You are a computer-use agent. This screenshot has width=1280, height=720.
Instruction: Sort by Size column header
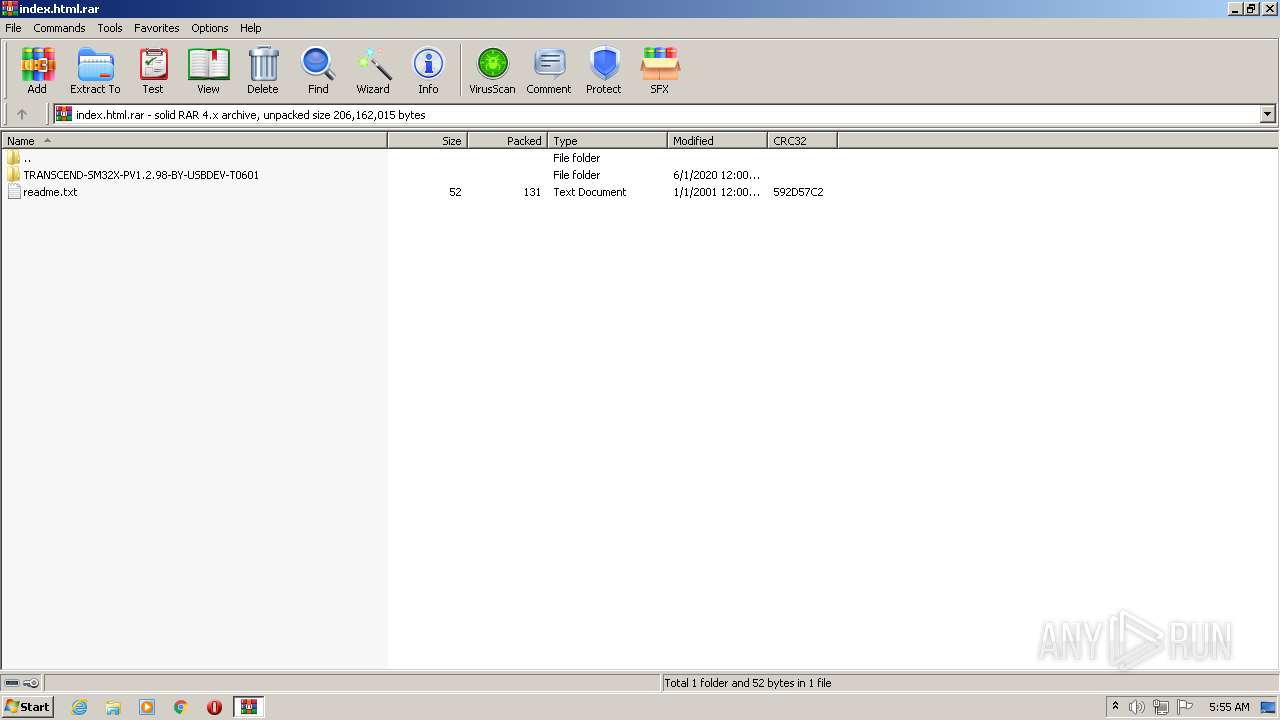point(427,141)
